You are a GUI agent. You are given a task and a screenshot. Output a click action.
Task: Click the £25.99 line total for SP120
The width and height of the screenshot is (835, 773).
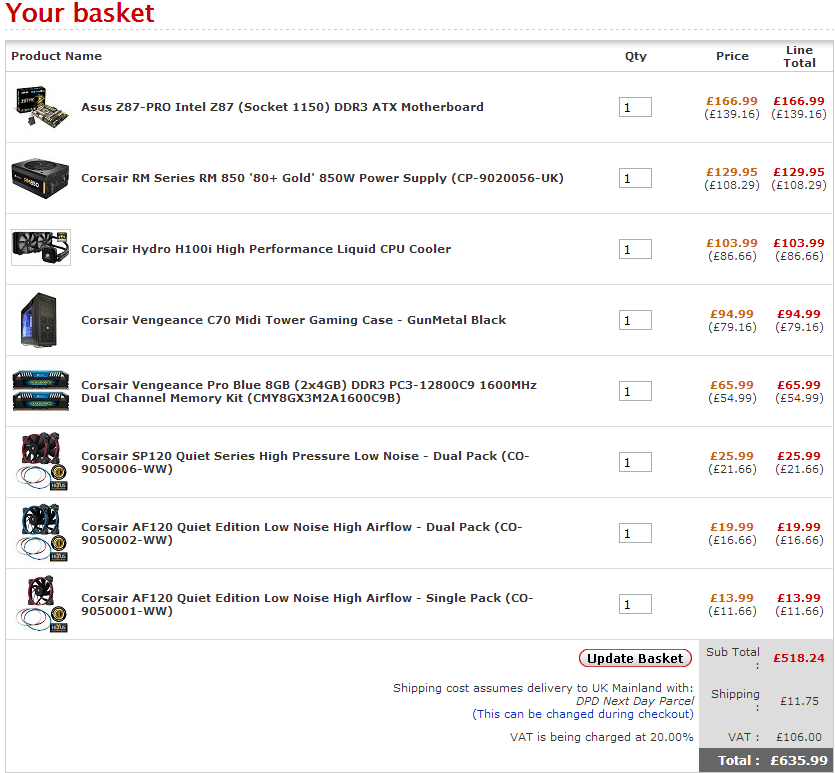799,456
